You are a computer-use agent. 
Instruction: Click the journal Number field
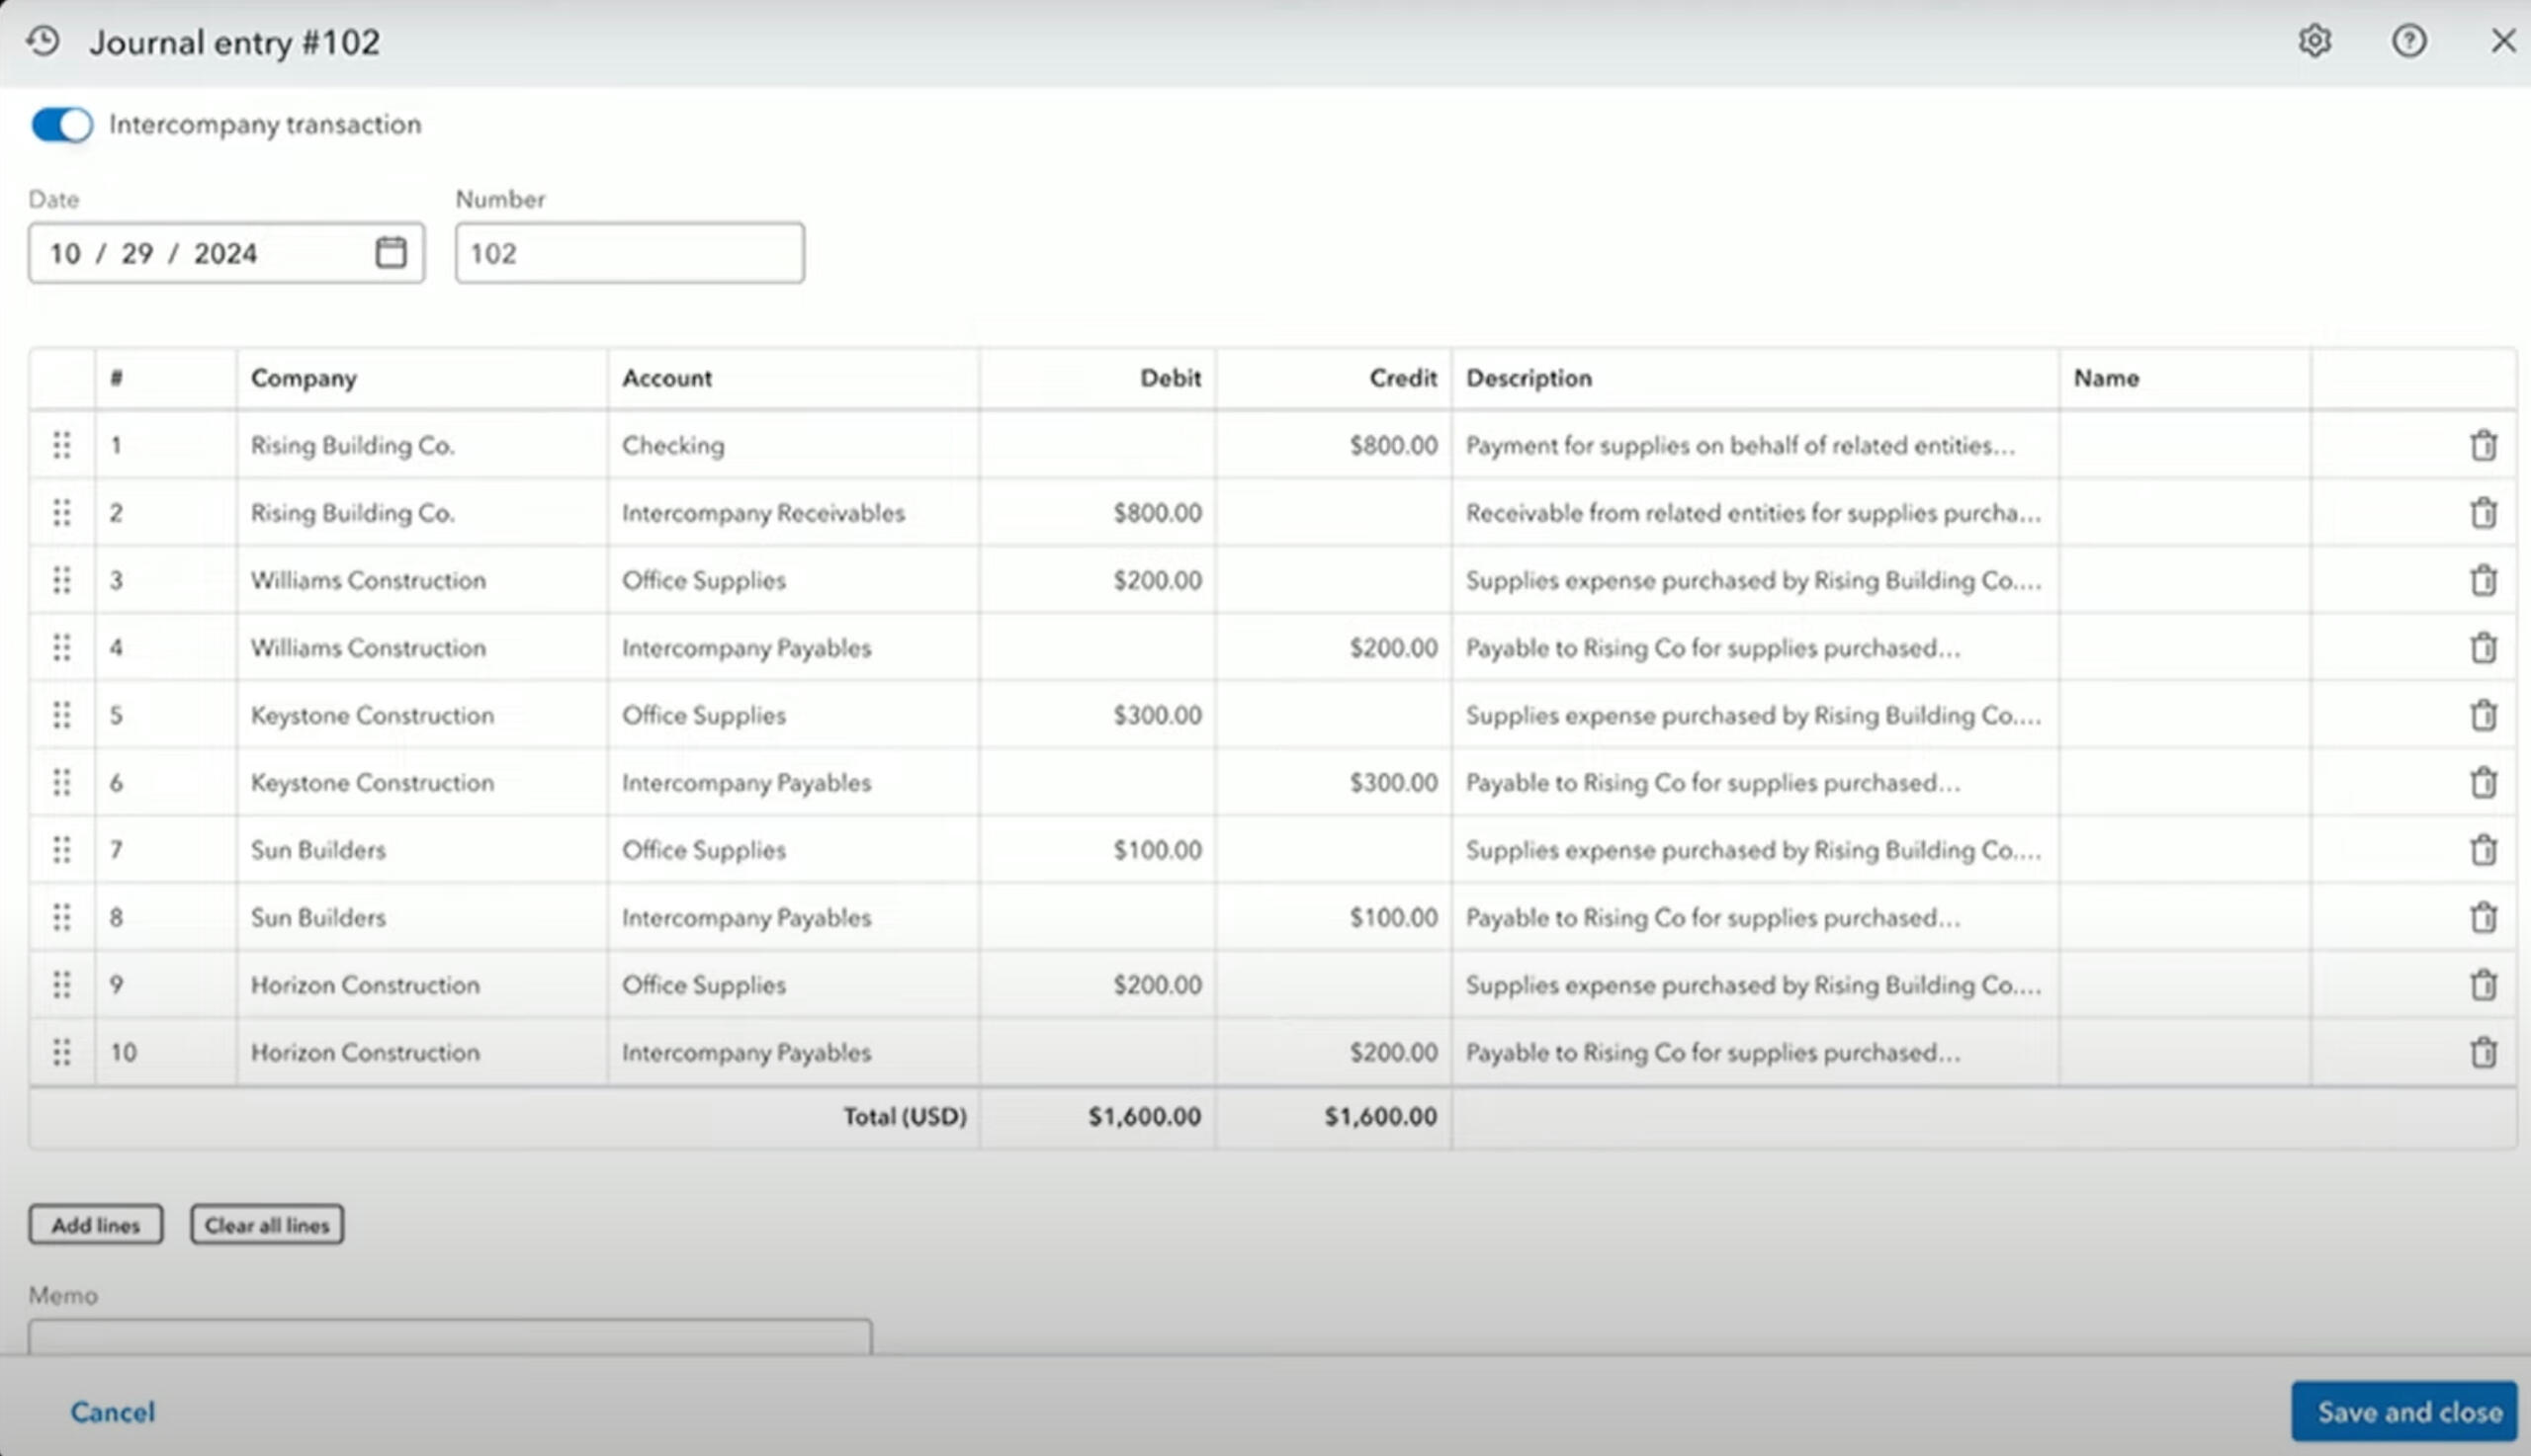(629, 253)
